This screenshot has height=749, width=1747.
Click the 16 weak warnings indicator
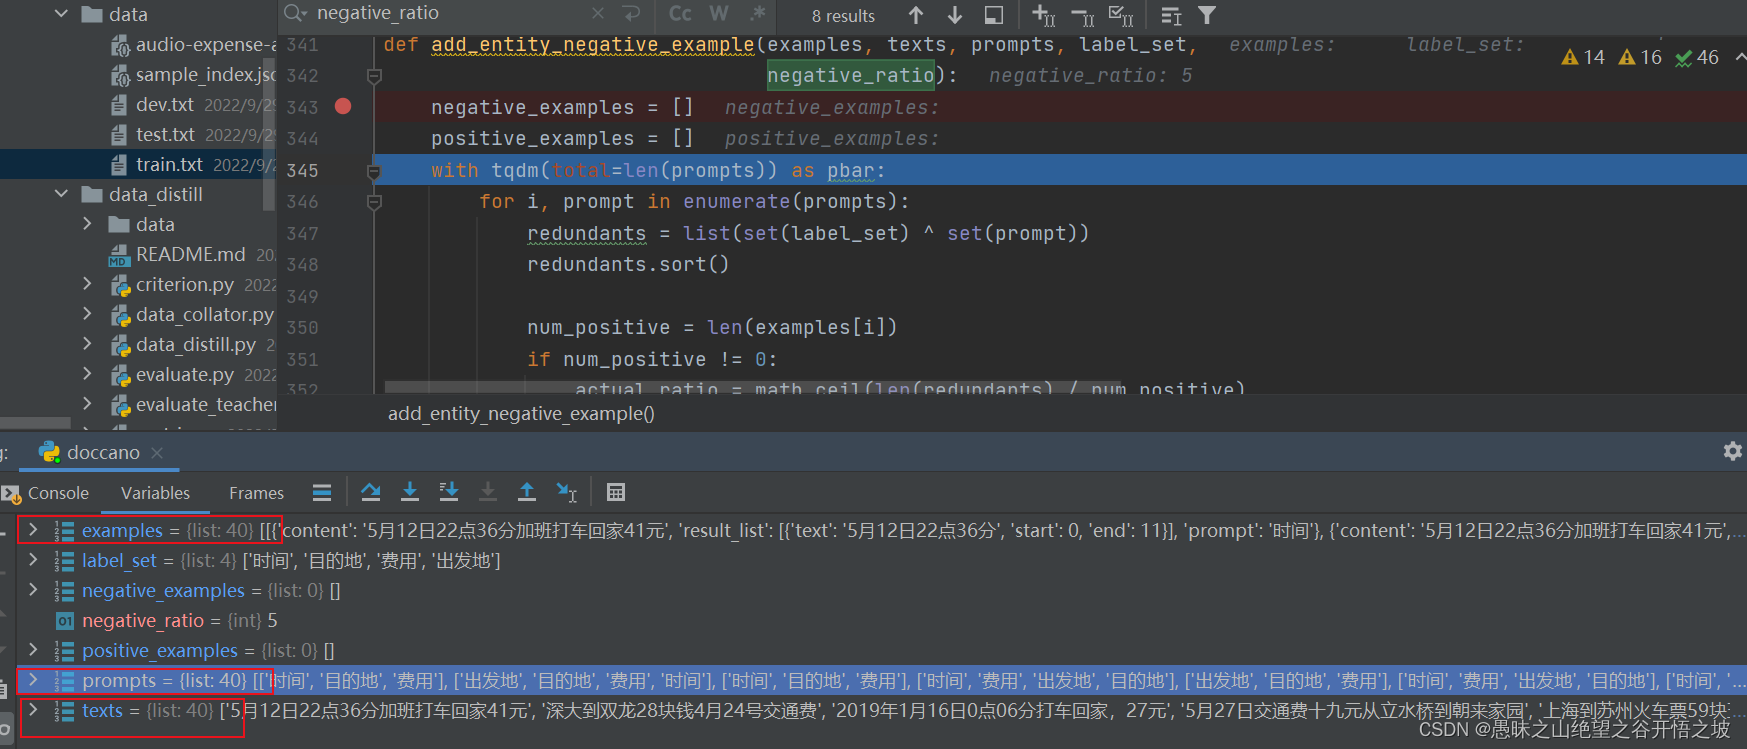[x=1640, y=58]
